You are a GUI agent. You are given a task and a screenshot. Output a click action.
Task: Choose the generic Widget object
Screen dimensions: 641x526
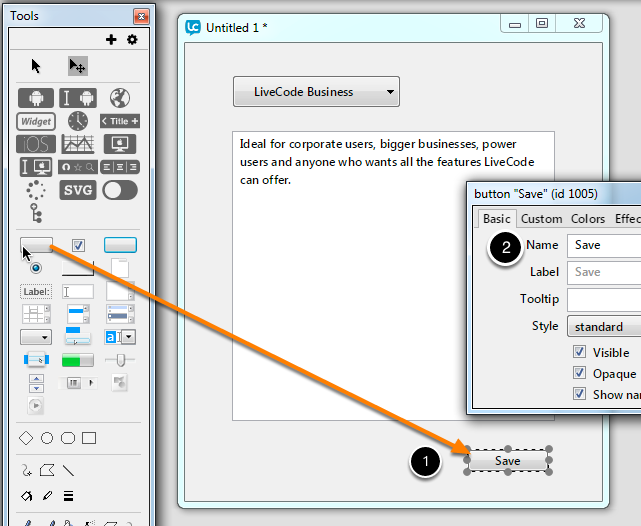tap(36, 121)
